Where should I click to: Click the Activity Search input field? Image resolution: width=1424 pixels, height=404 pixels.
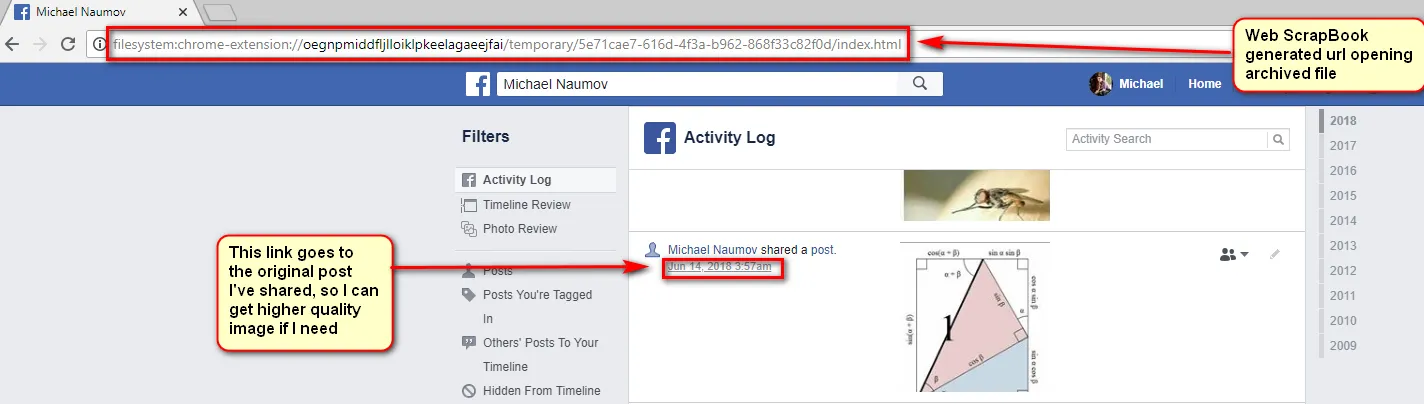(1167, 139)
